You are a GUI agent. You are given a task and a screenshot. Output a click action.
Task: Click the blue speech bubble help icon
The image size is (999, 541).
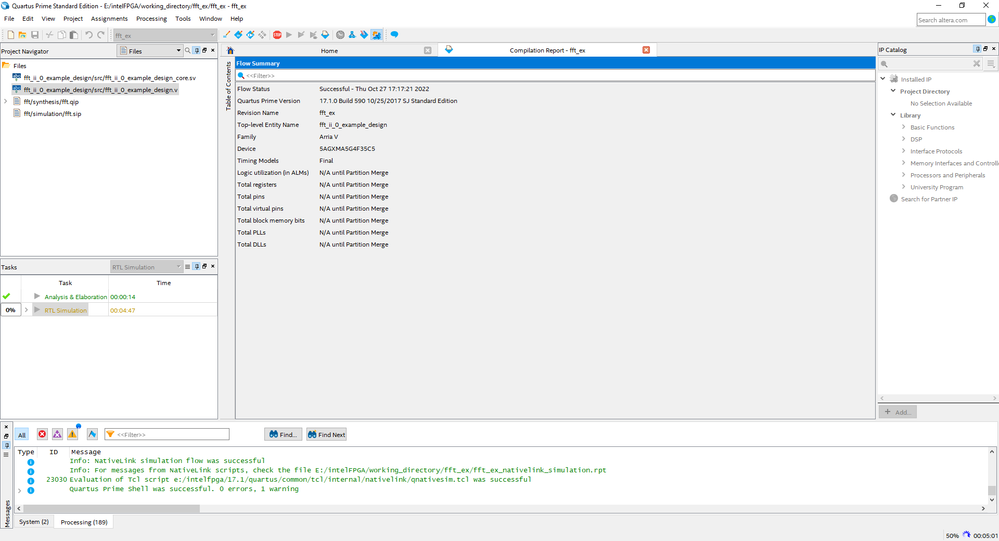[x=394, y=35]
